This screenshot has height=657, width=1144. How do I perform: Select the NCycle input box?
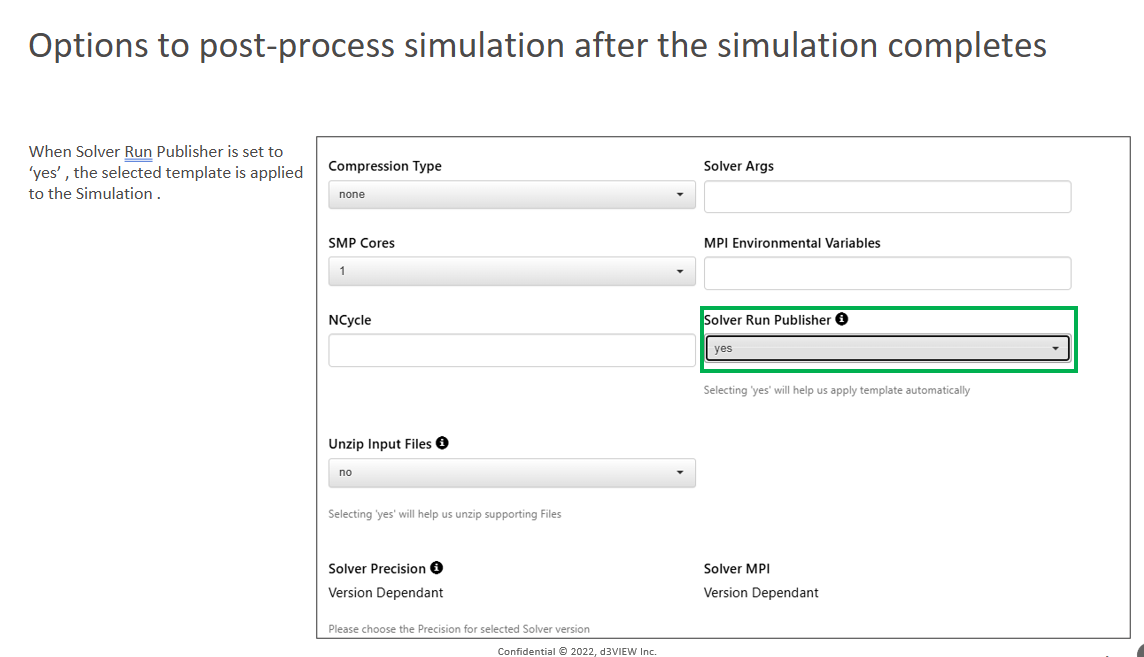click(511, 350)
